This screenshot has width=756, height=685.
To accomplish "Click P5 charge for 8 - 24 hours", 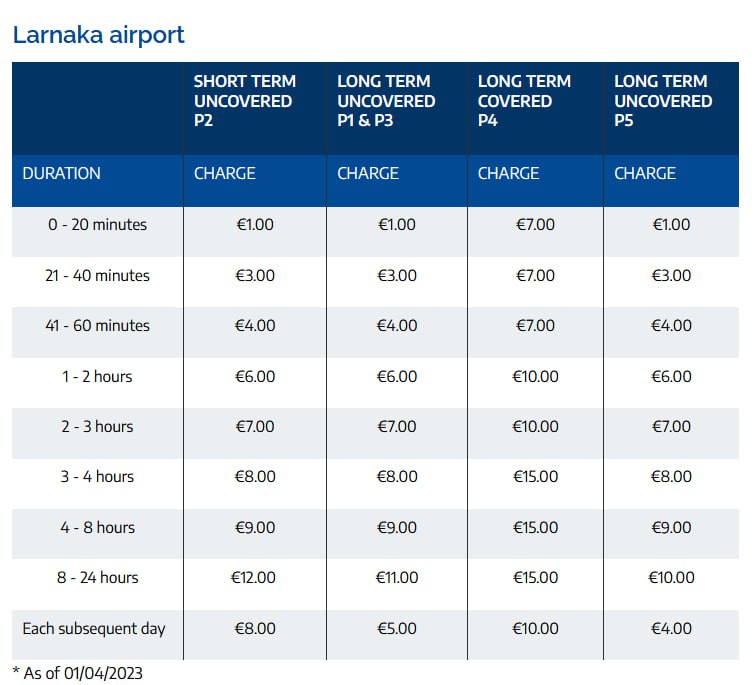I will (x=670, y=578).
